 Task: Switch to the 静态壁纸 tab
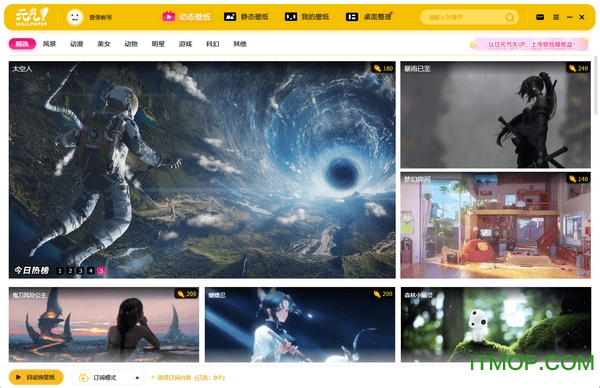pyautogui.click(x=246, y=17)
